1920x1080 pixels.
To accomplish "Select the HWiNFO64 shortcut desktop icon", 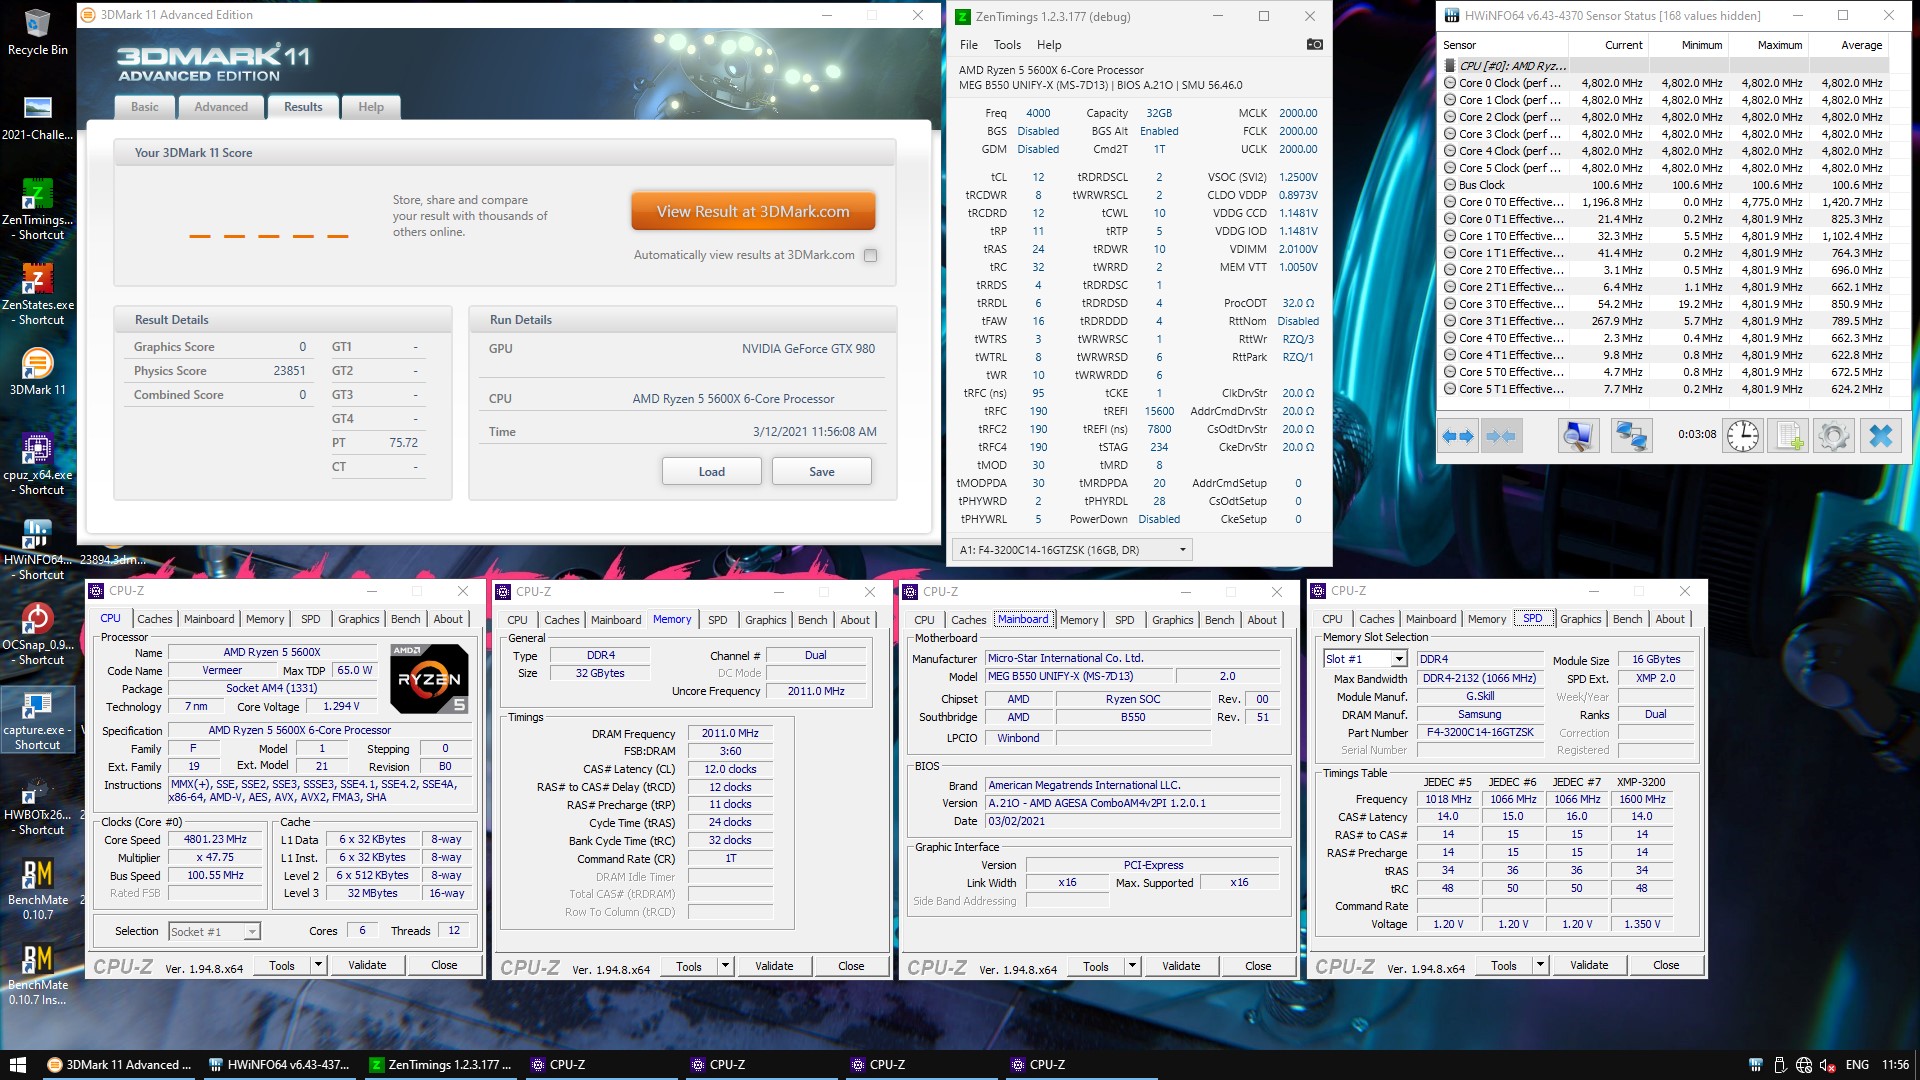I will point(37,548).
